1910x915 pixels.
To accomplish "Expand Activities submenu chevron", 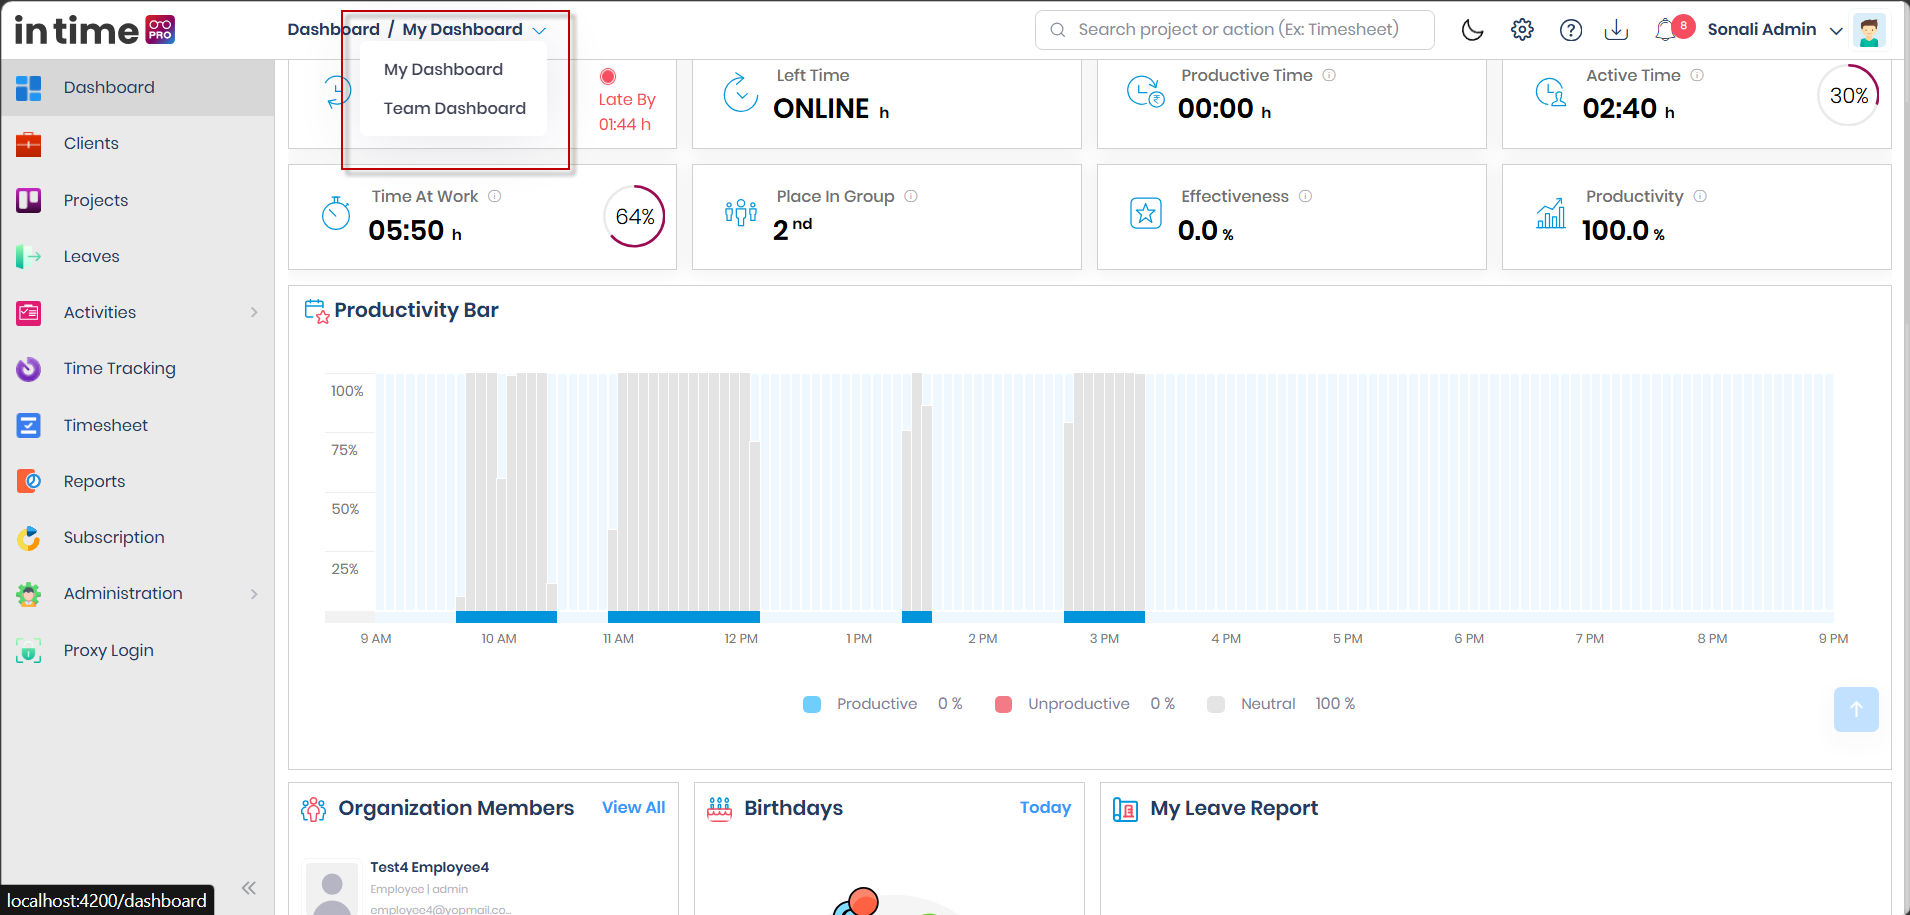I will click(254, 312).
